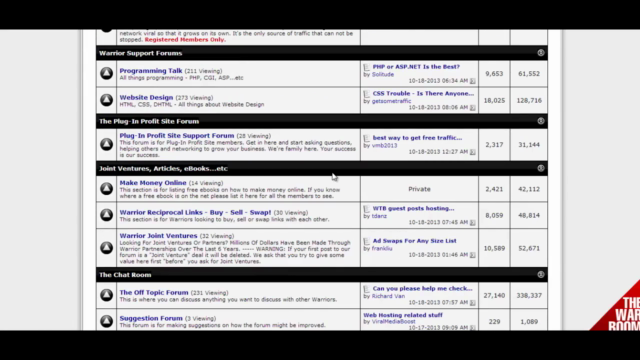Collapse The Chat Room category

(x=541, y=275)
